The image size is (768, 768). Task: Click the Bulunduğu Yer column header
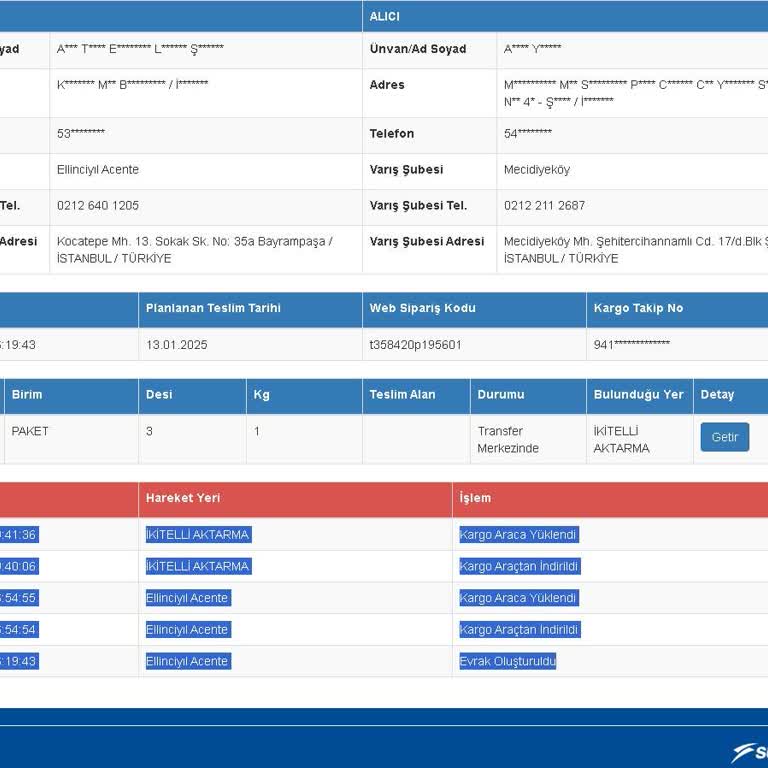[x=640, y=395]
